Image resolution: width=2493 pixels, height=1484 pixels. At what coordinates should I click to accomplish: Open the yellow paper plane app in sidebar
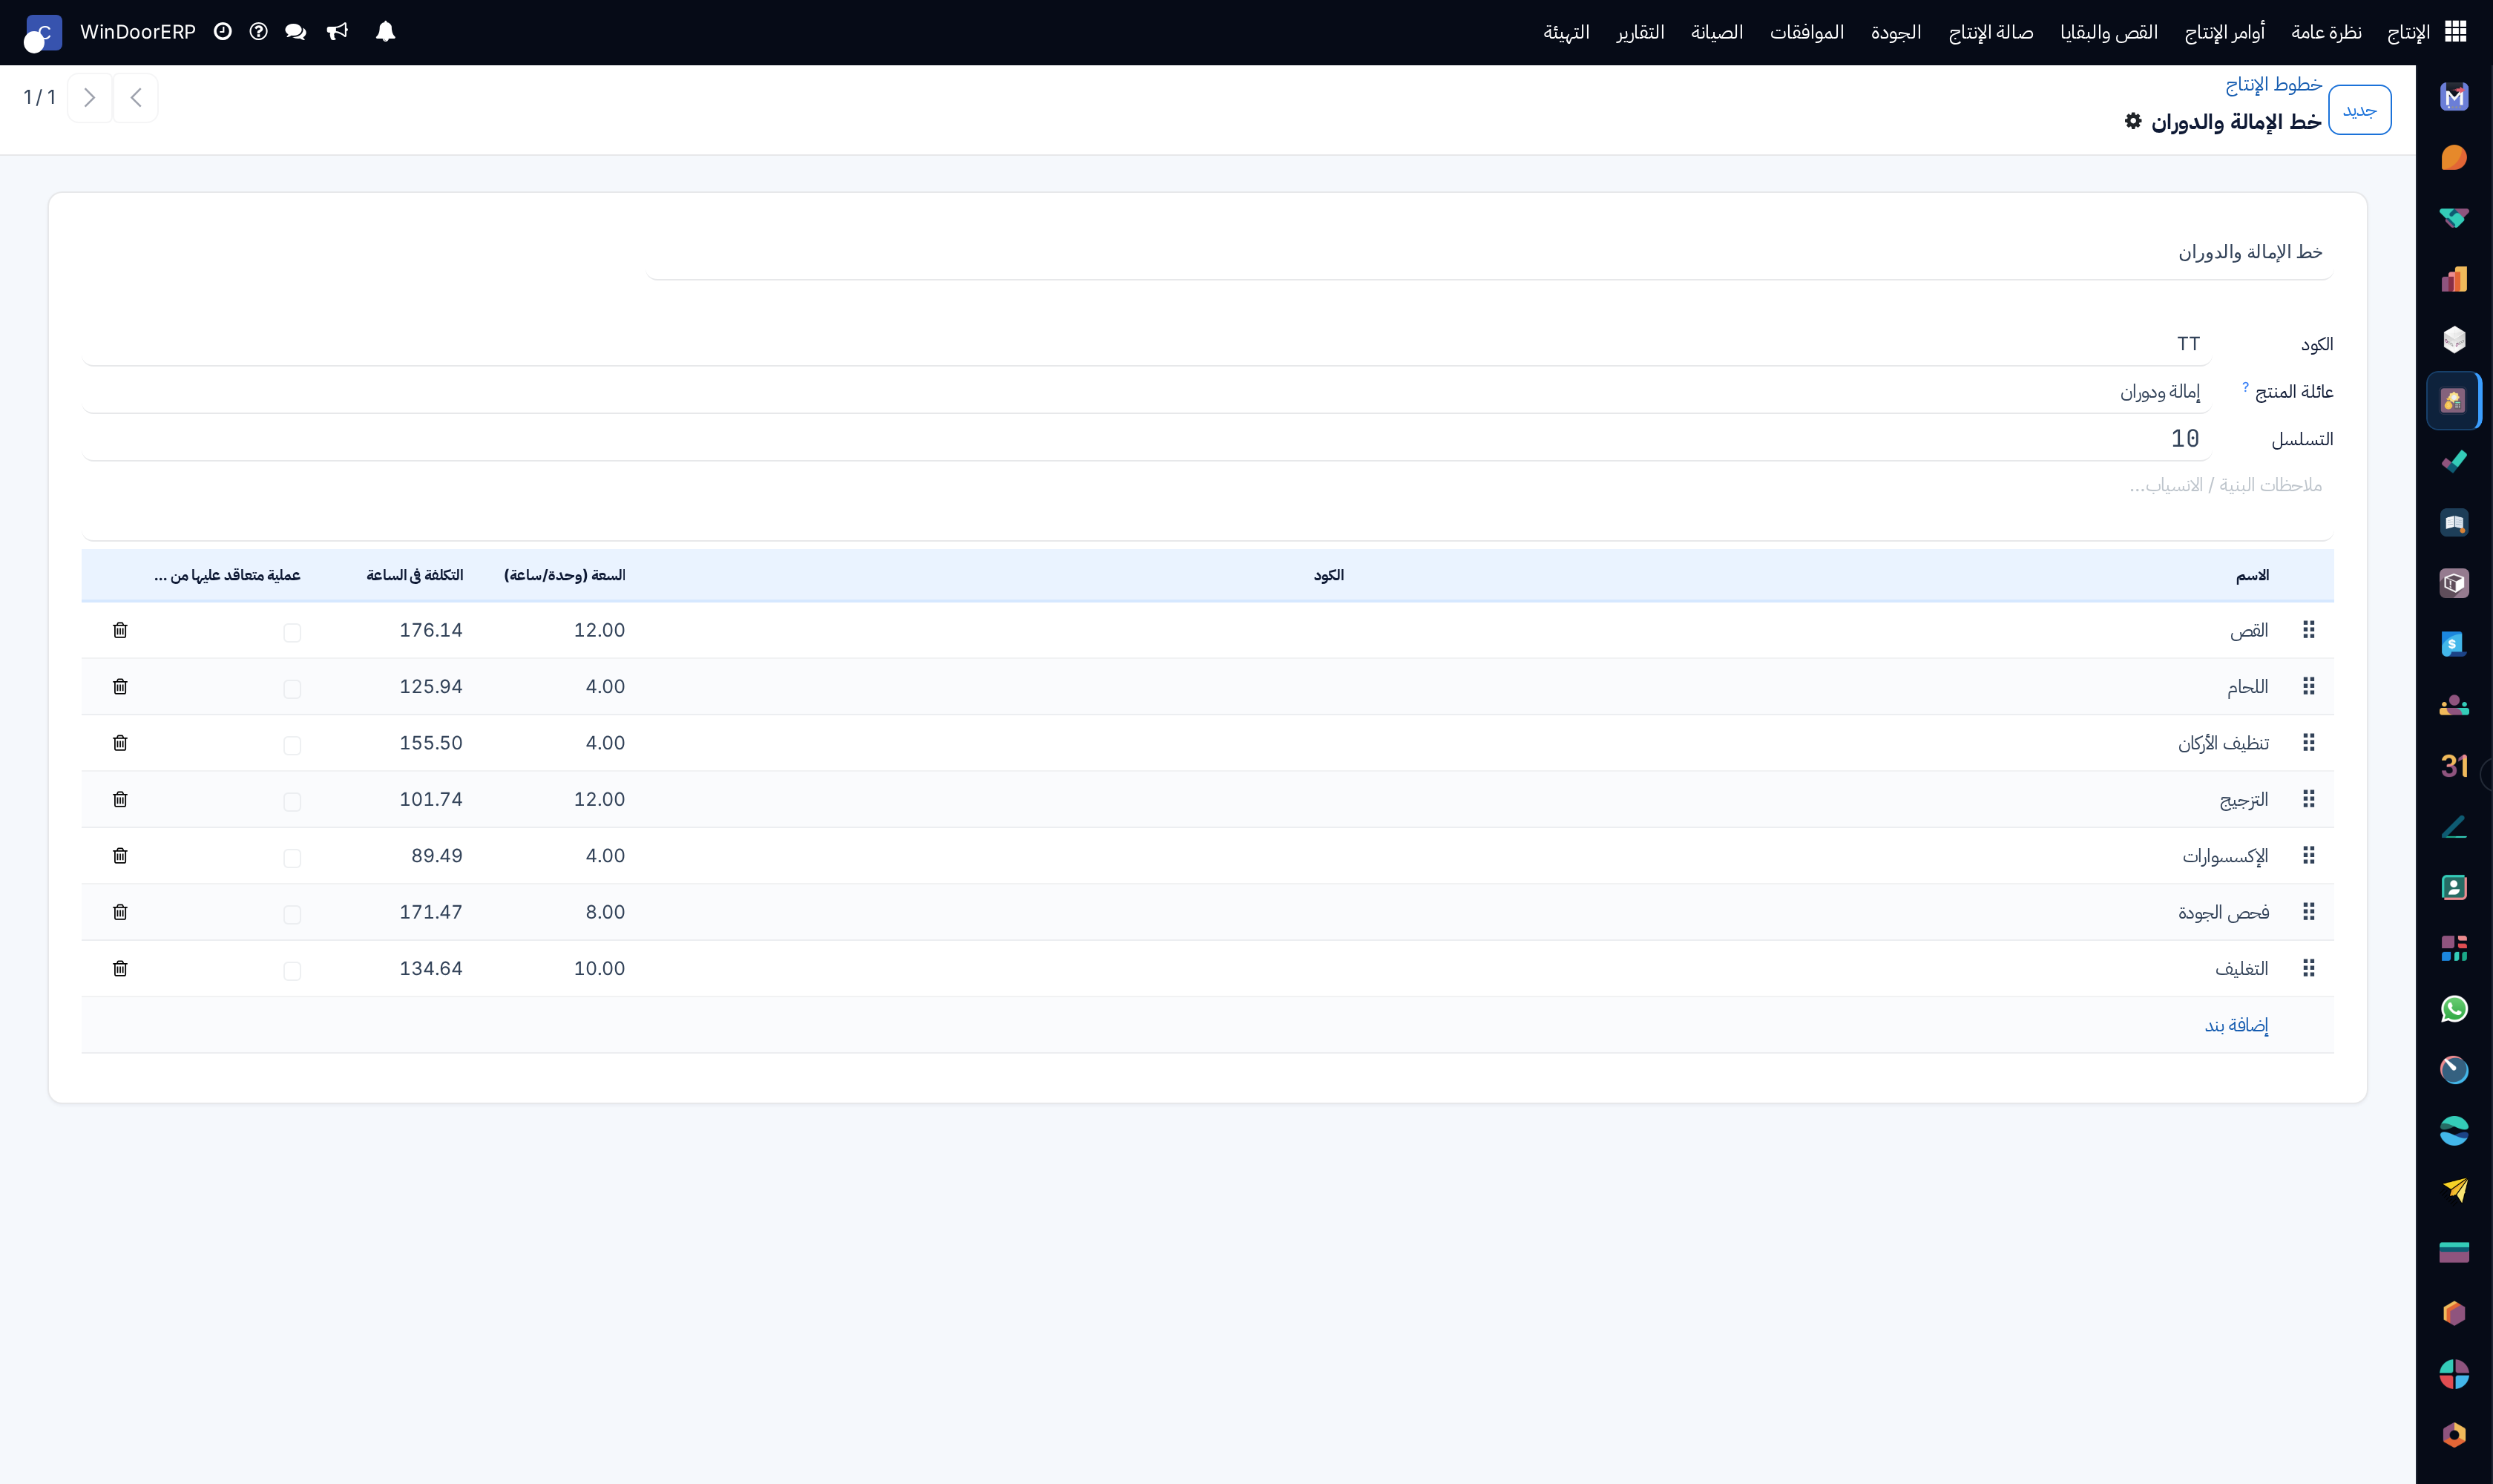point(2454,1191)
